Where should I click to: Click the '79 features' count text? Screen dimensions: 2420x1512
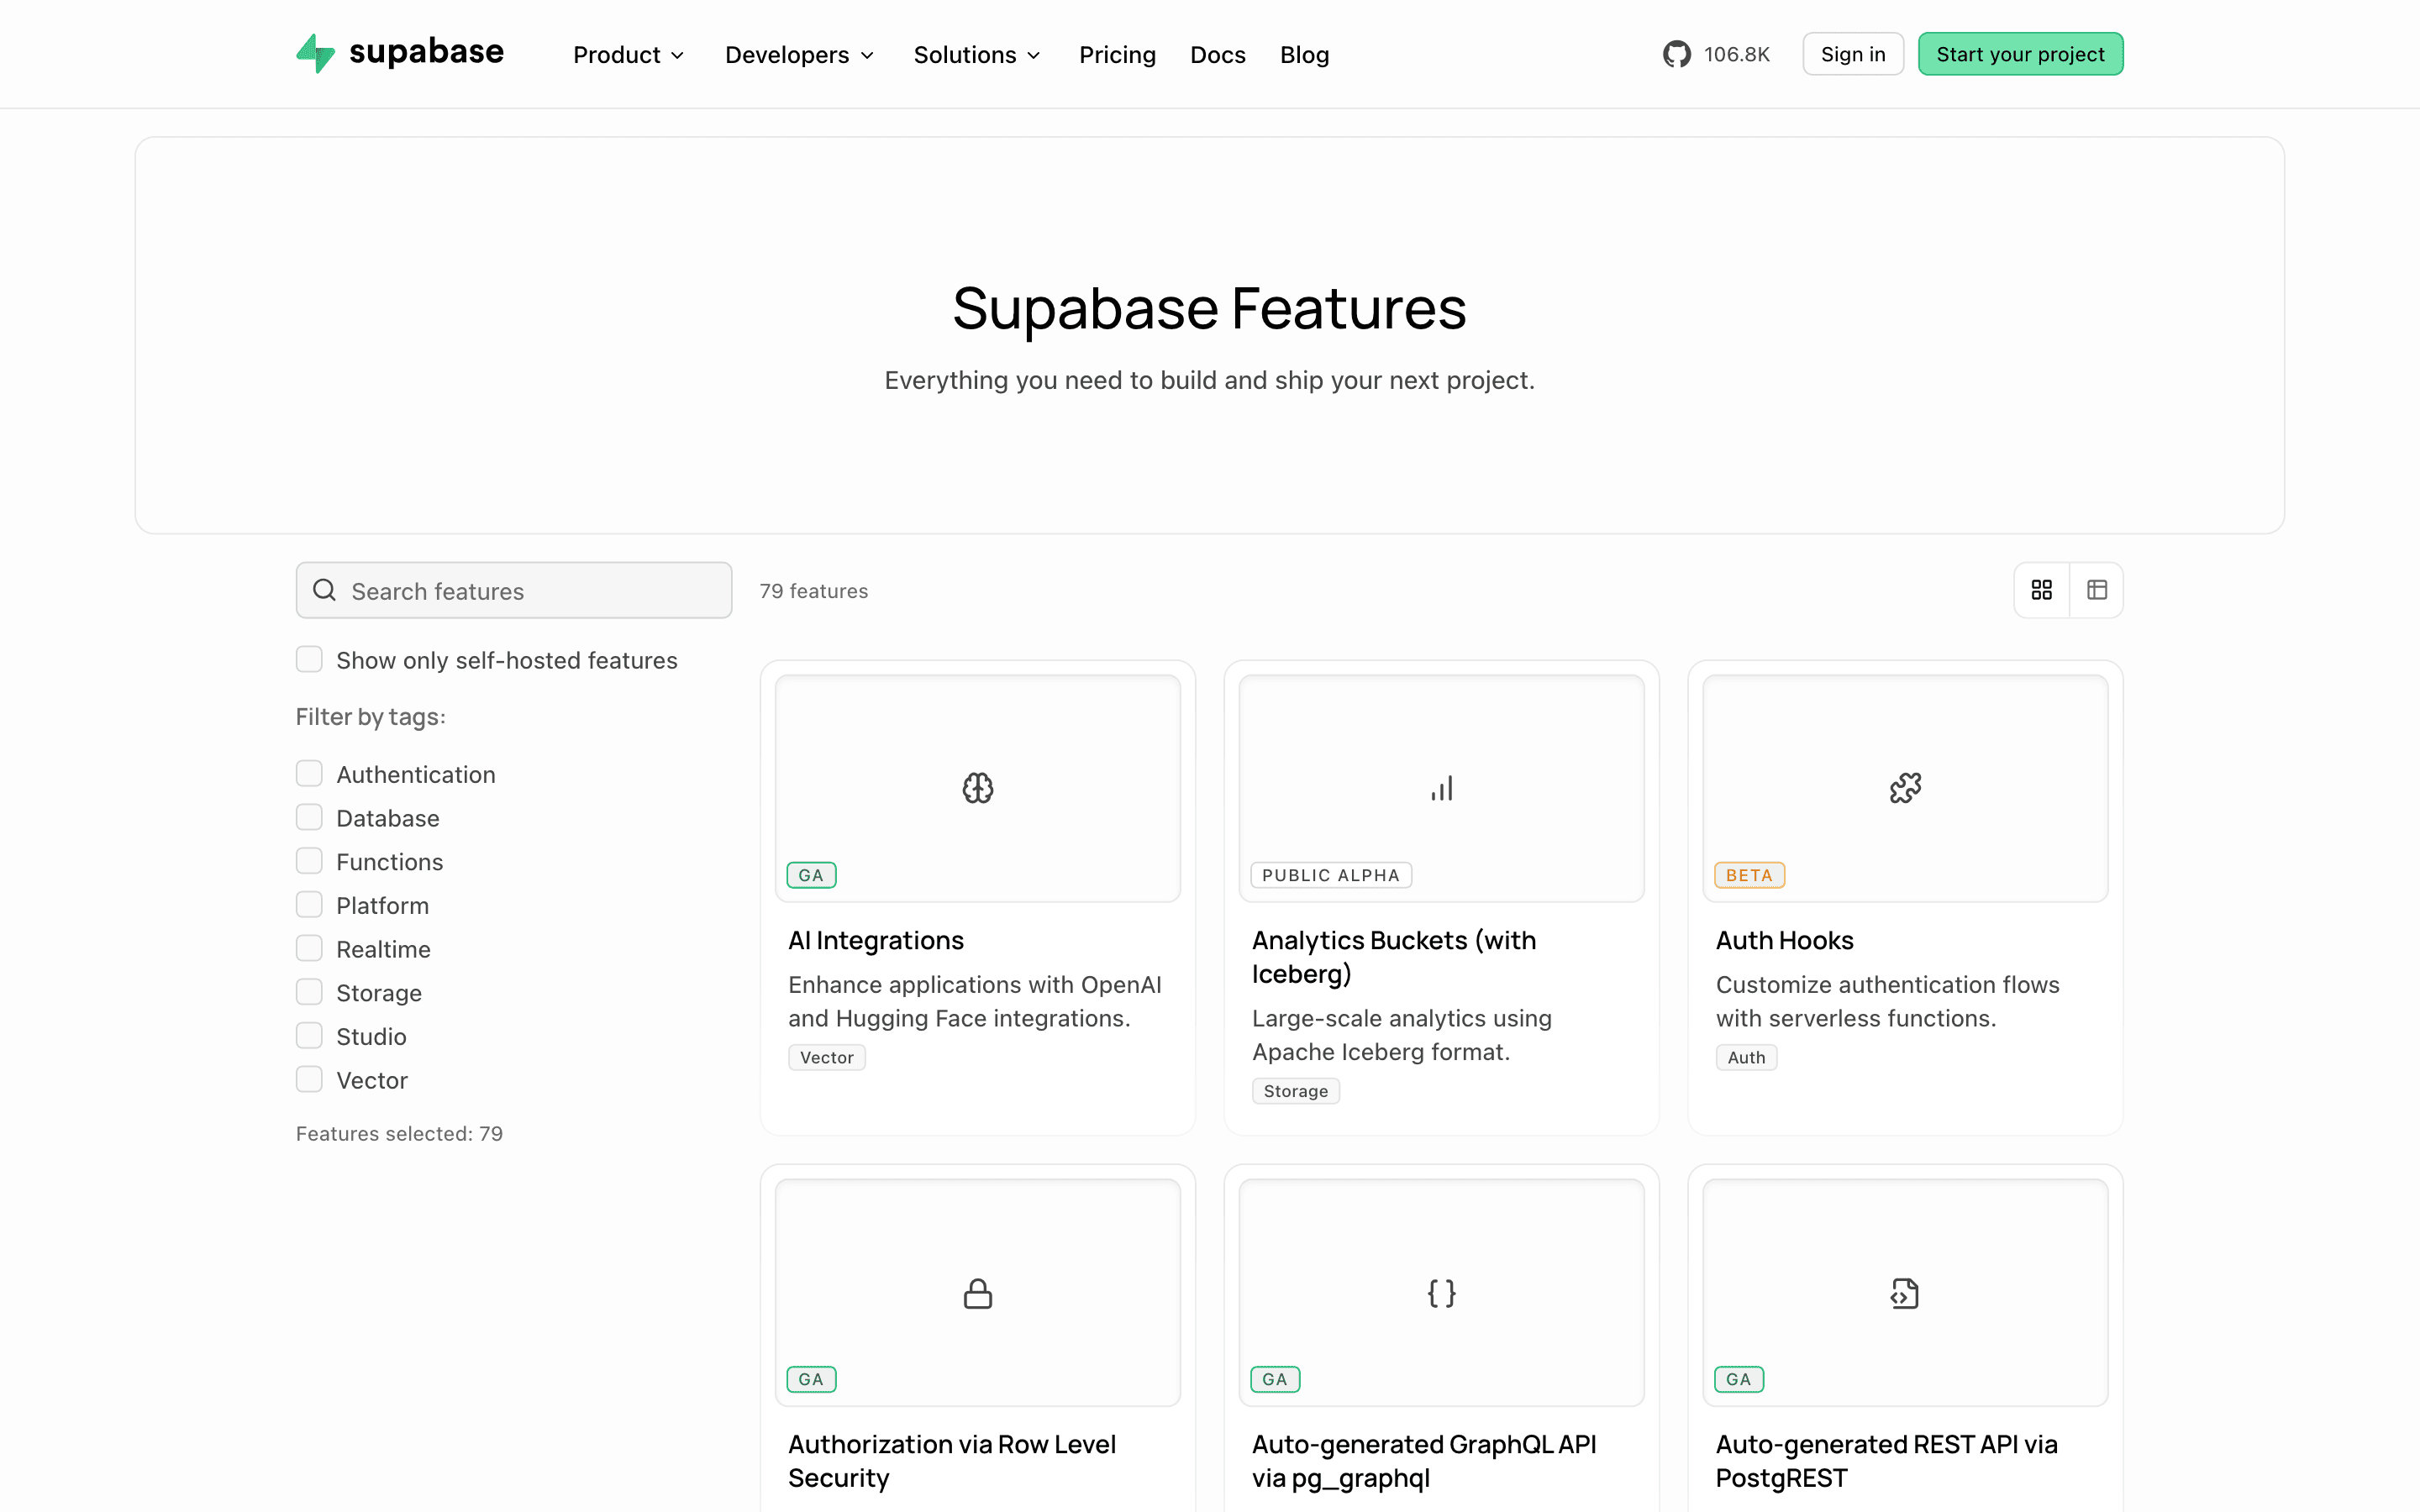(x=814, y=591)
